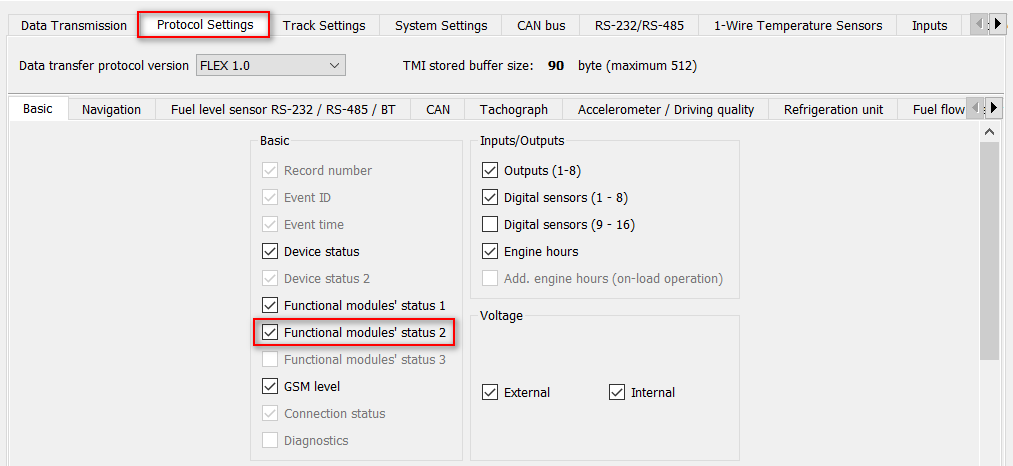This screenshot has width=1013, height=466.
Task: Toggle Functional modules' status 2 checkbox
Action: click(270, 333)
